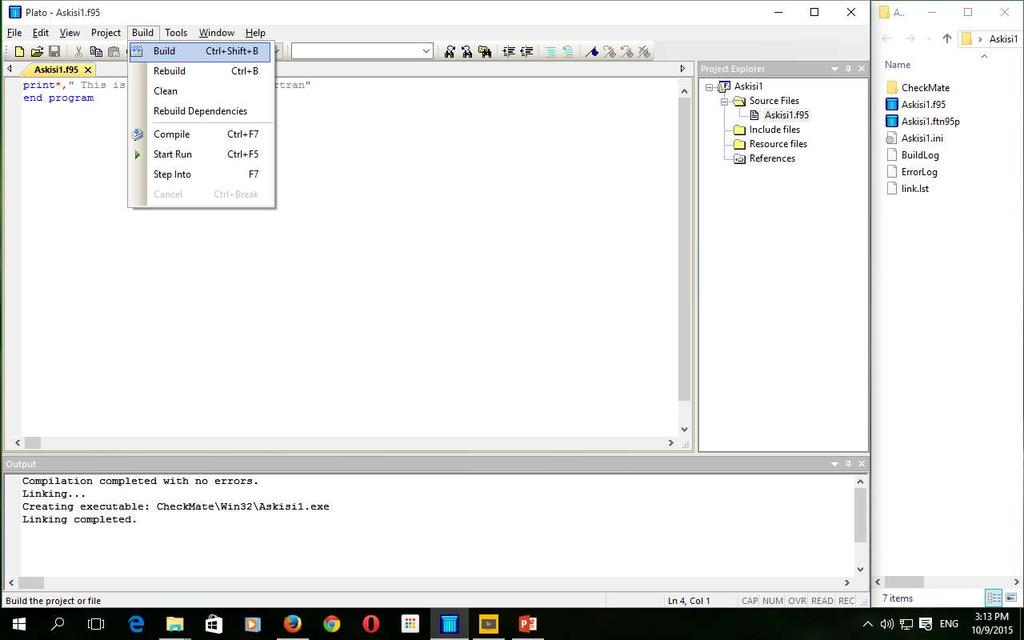Show hidden system tray icons chevron
1024x640 pixels.
[867, 624]
